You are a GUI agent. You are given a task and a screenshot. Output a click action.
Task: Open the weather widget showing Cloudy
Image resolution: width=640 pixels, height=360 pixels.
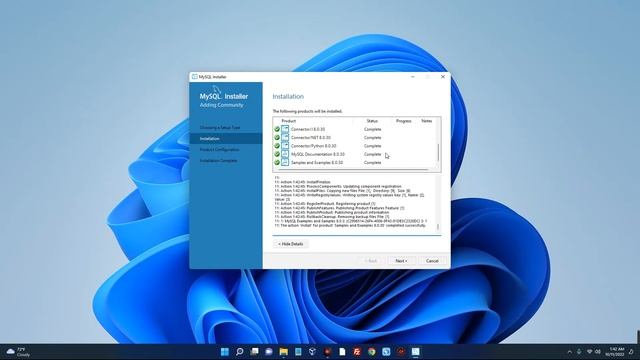[18, 352]
